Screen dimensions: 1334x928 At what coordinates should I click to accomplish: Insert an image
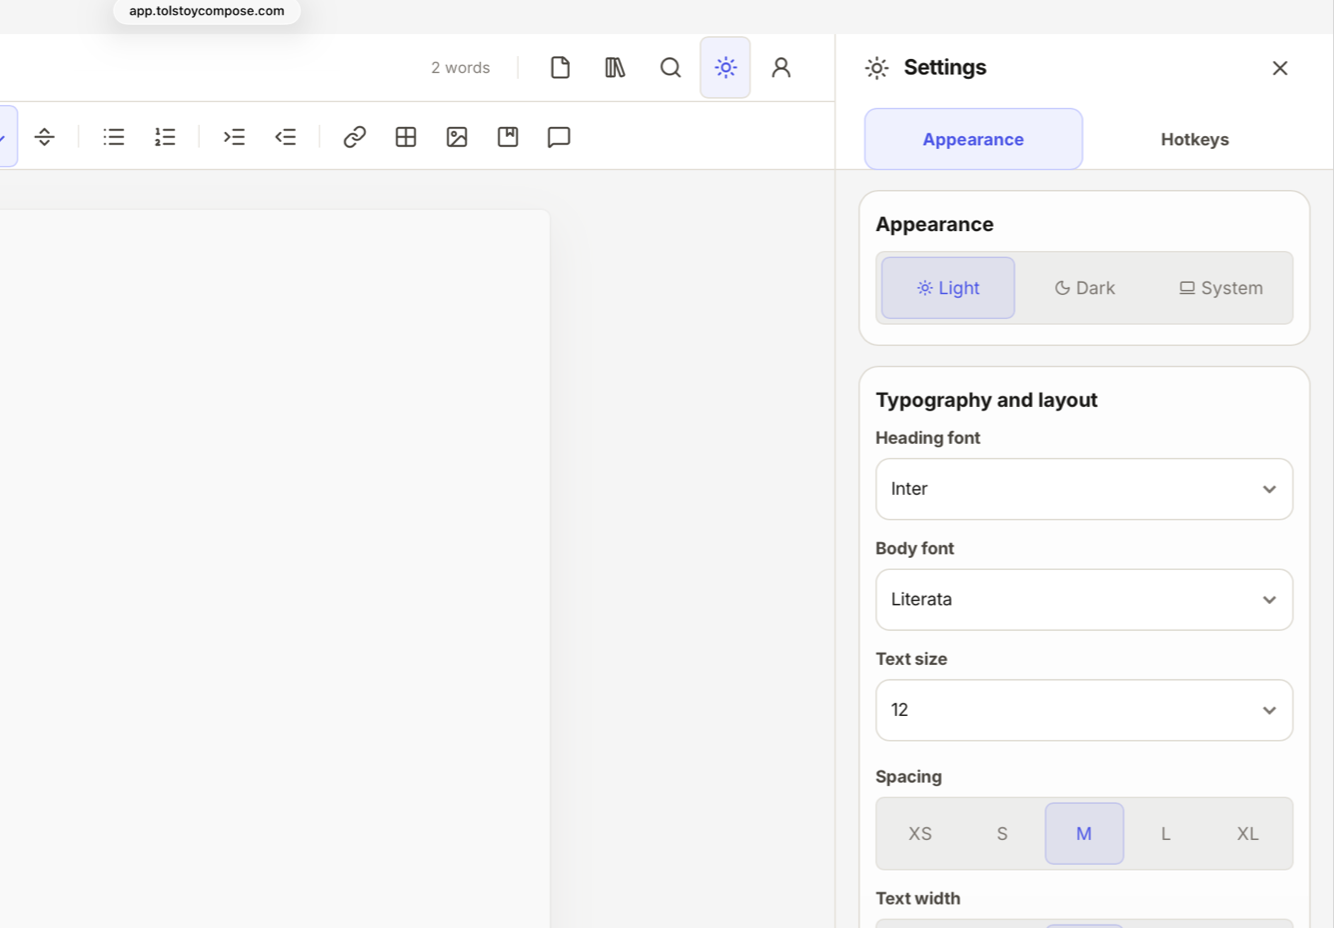click(457, 137)
